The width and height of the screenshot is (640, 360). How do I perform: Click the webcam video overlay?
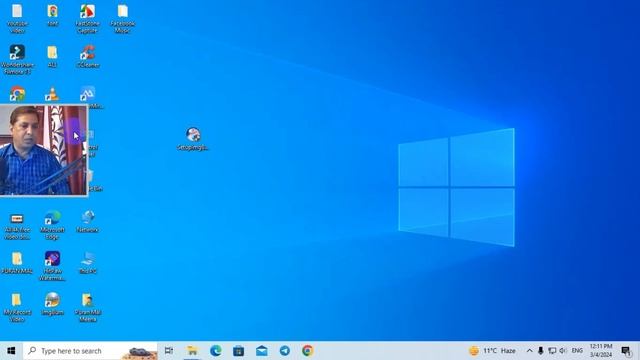coord(44,150)
